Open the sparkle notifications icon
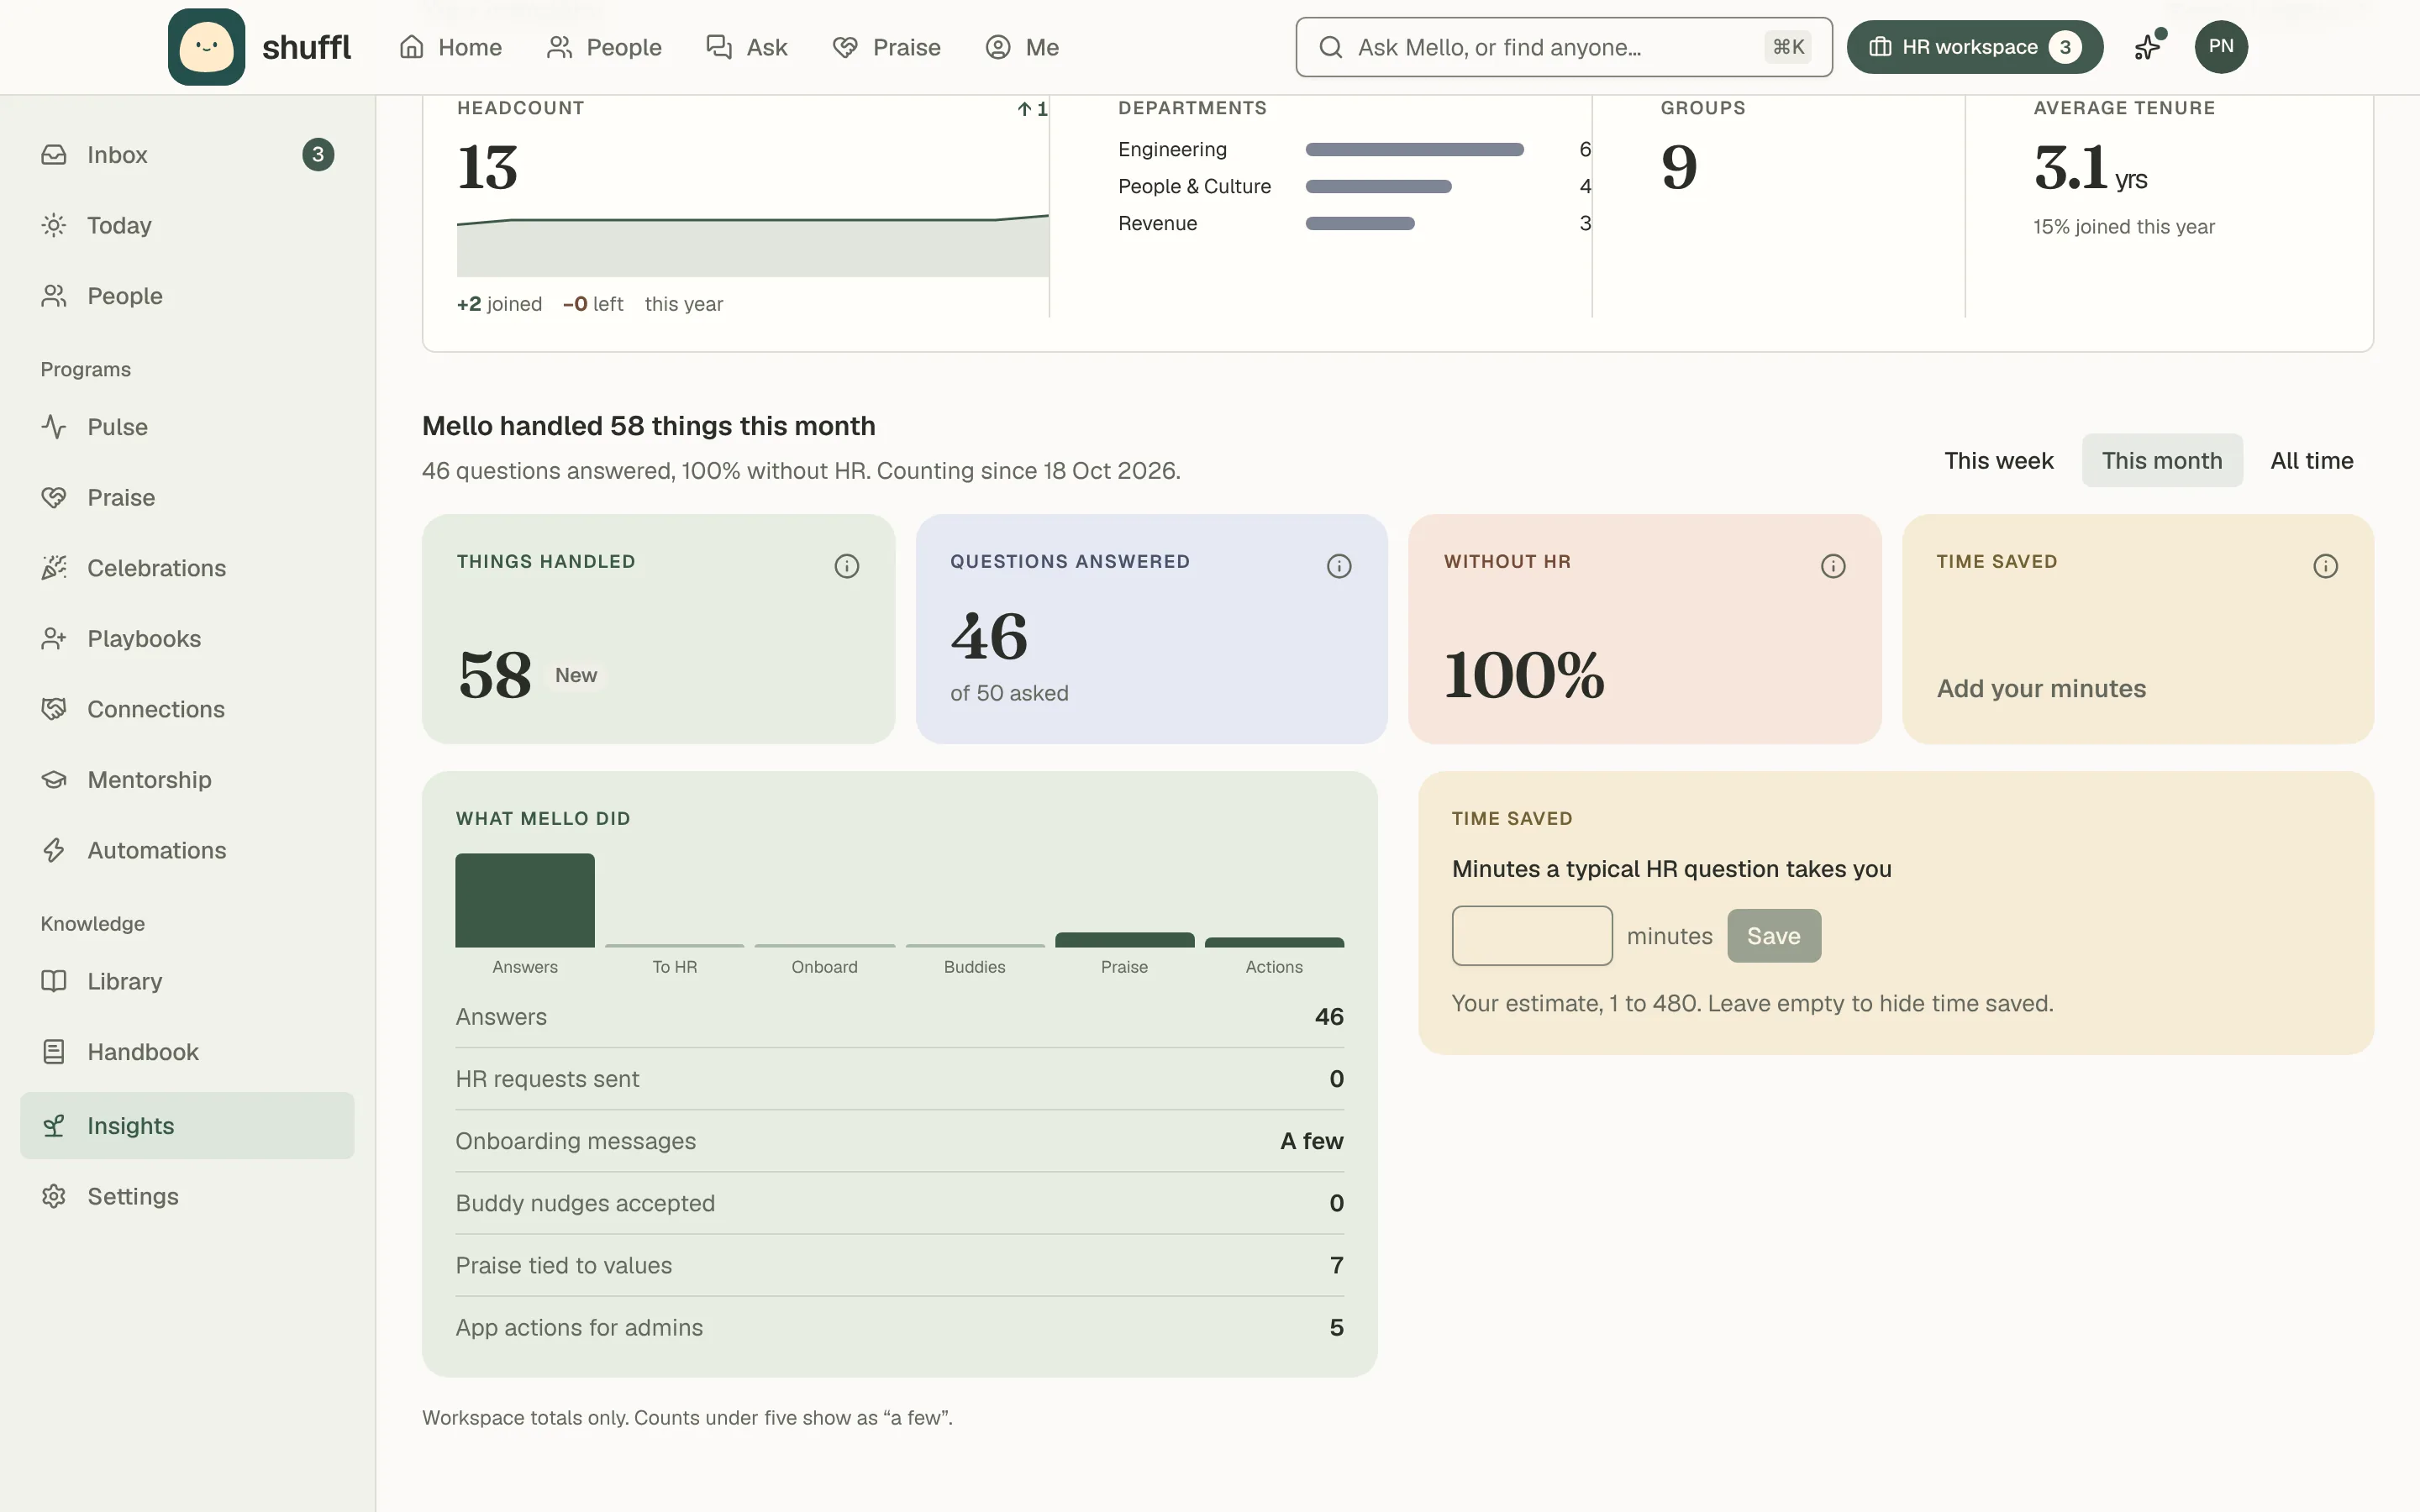This screenshot has width=2420, height=1512. tap(2148, 47)
